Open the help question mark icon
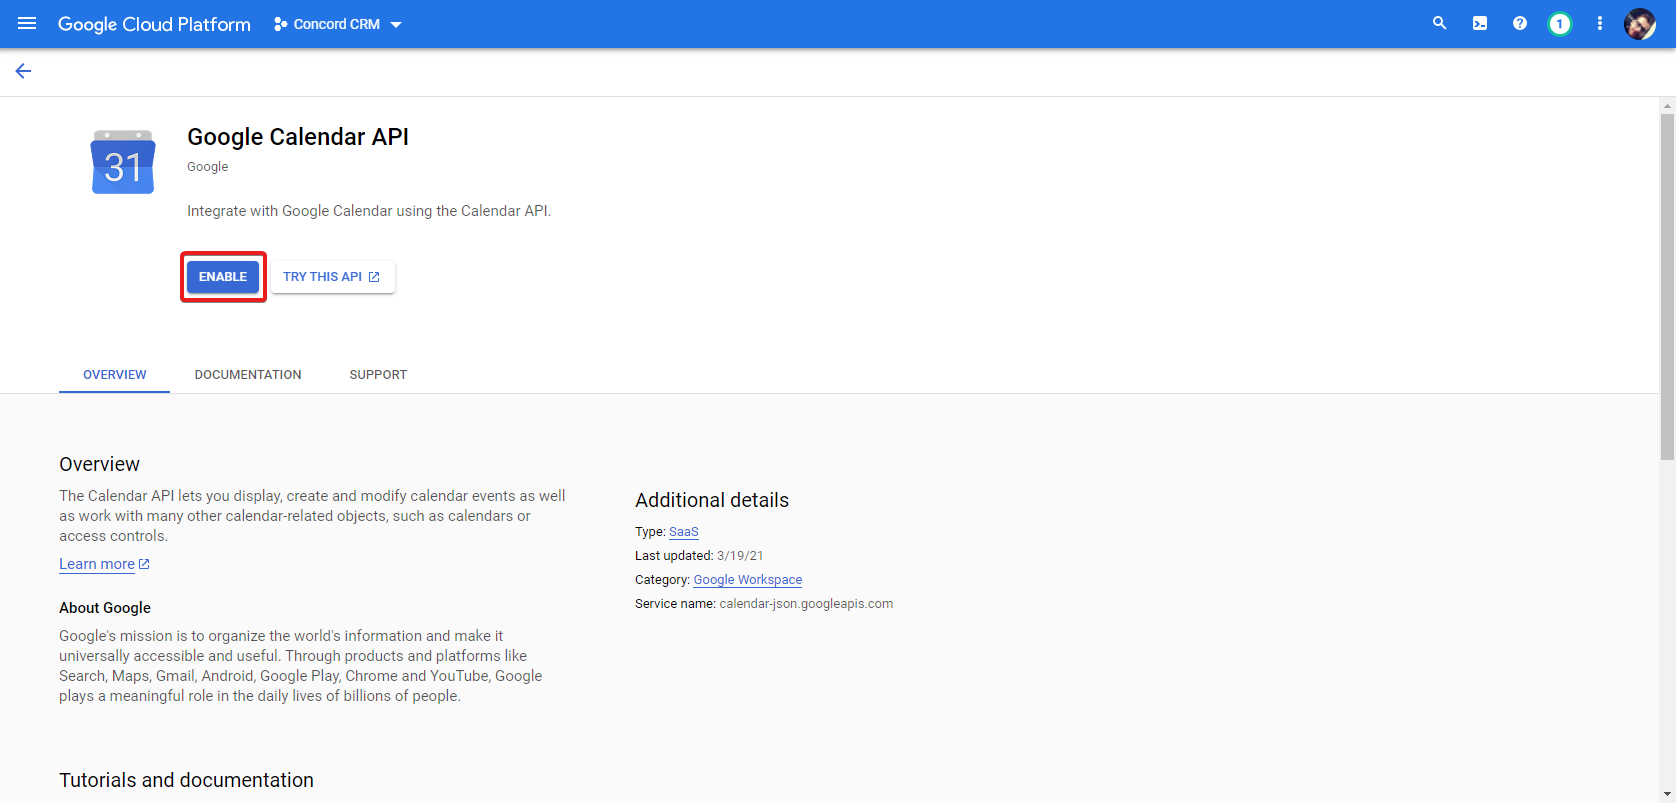Screen dimensions: 1676x803 tap(1519, 24)
